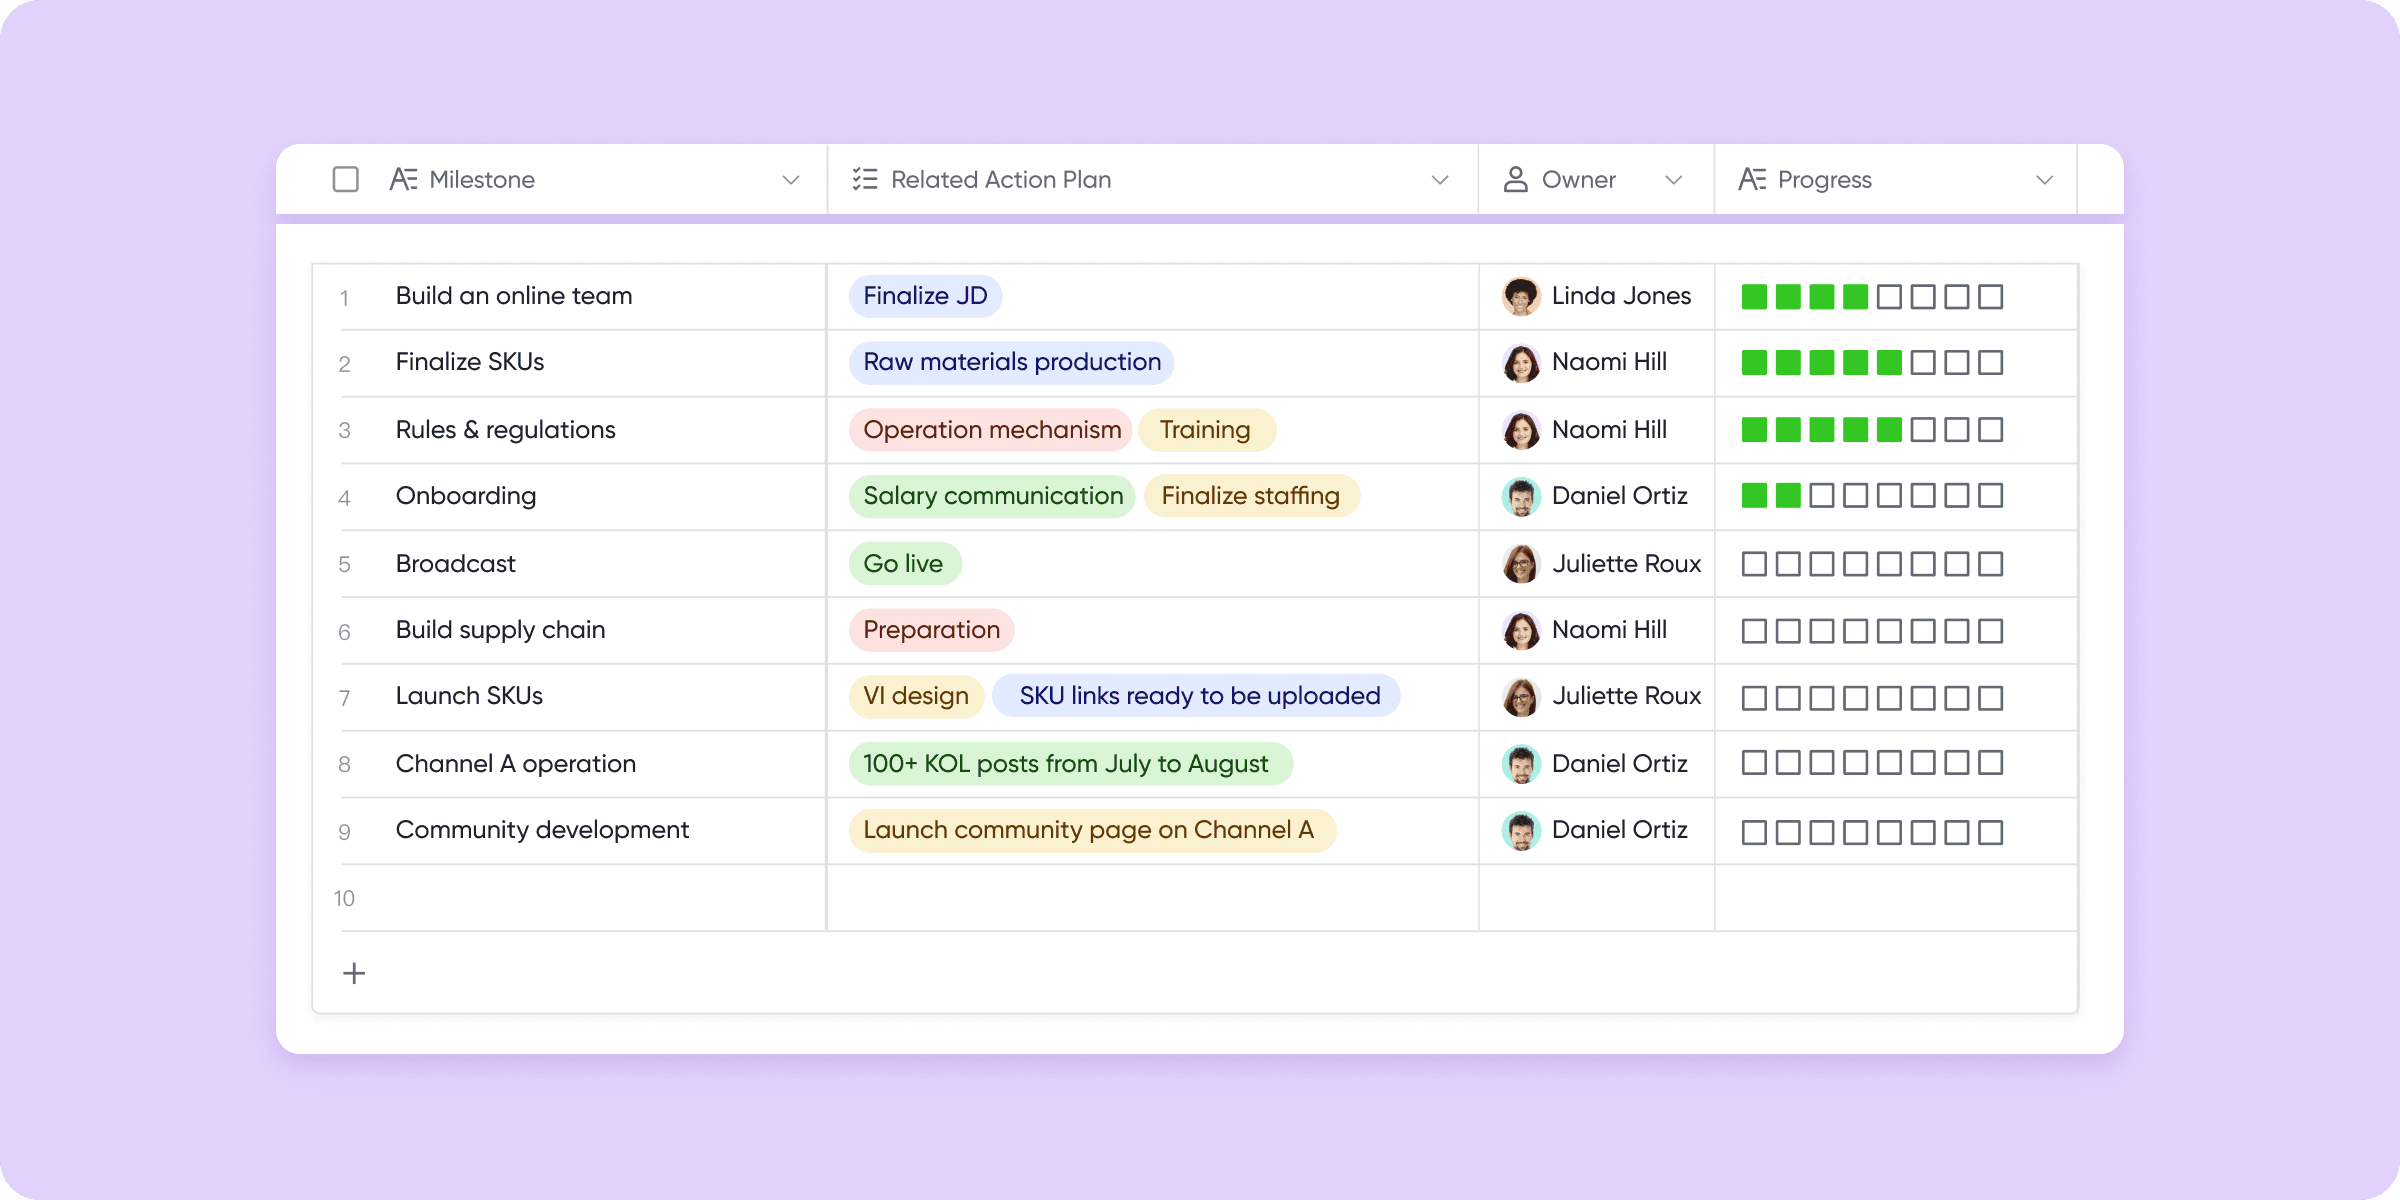This screenshot has height=1200, width=2400.
Task: Click Naomi Hill avatar on Finalize SKUs row
Action: (x=1520, y=363)
